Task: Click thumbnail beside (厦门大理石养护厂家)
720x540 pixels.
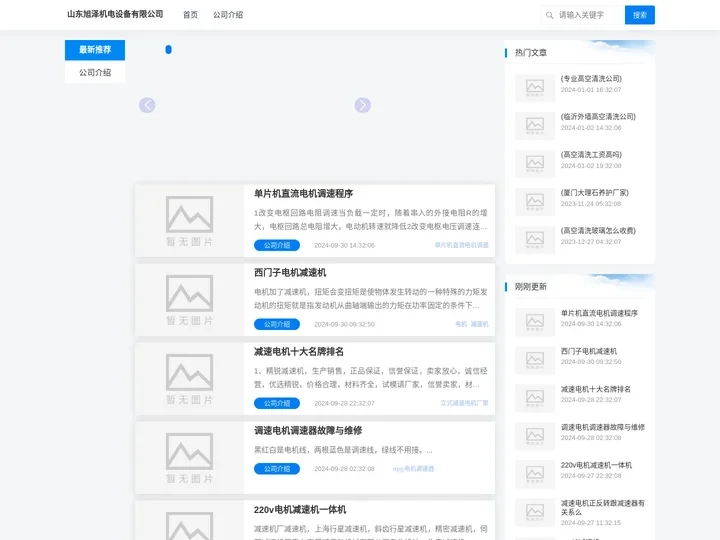Action: click(x=535, y=202)
